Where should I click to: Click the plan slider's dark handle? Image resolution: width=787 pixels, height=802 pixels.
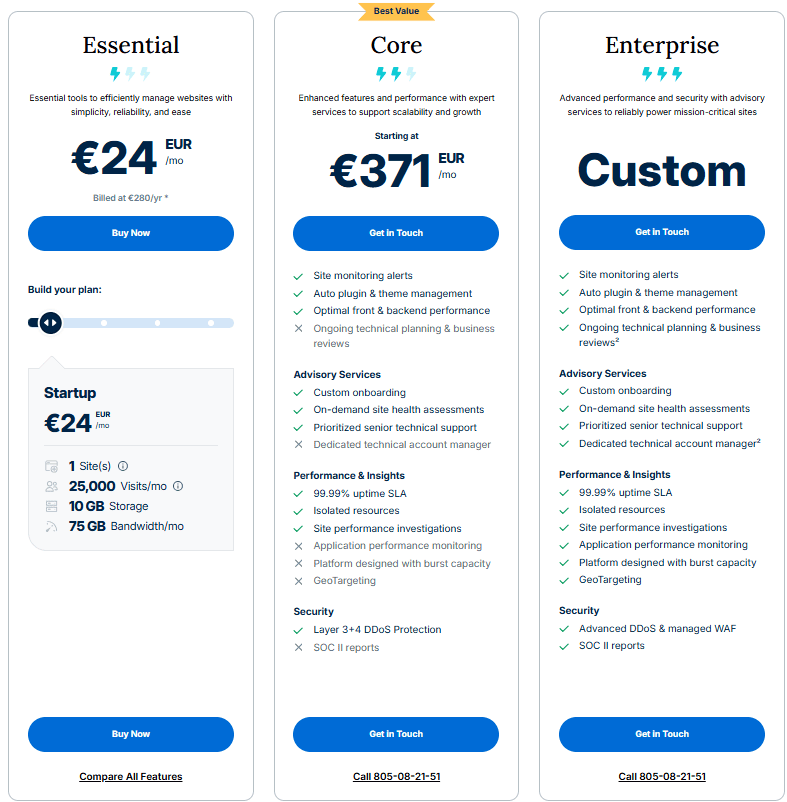[50, 322]
